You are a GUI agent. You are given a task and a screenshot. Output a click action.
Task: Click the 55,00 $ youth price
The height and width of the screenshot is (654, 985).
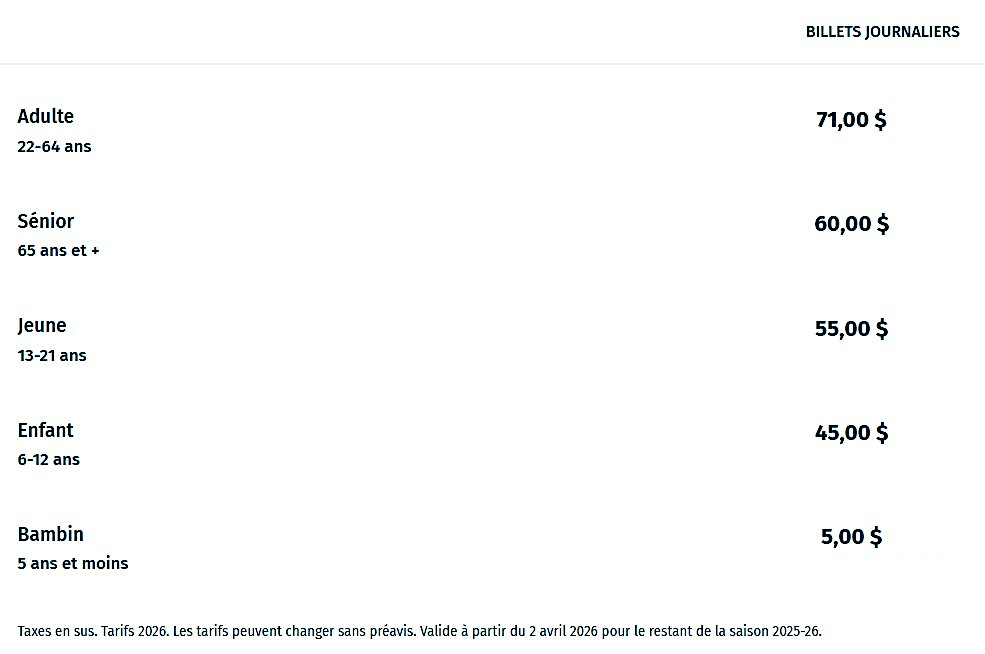pyautogui.click(x=851, y=329)
